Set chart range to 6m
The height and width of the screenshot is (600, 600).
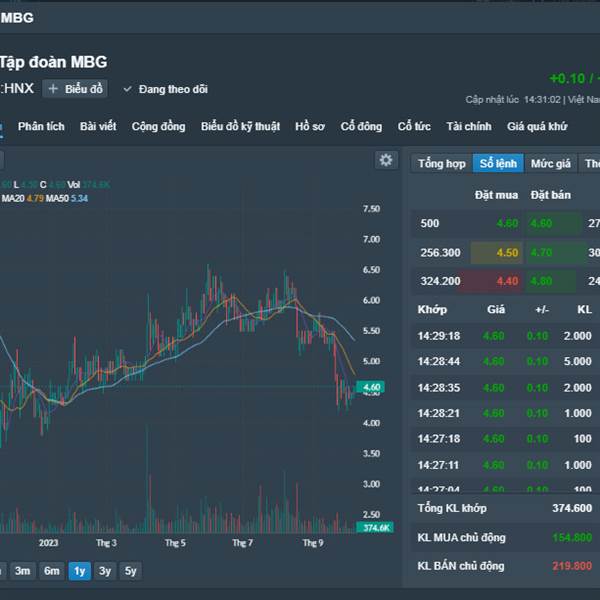[52, 571]
